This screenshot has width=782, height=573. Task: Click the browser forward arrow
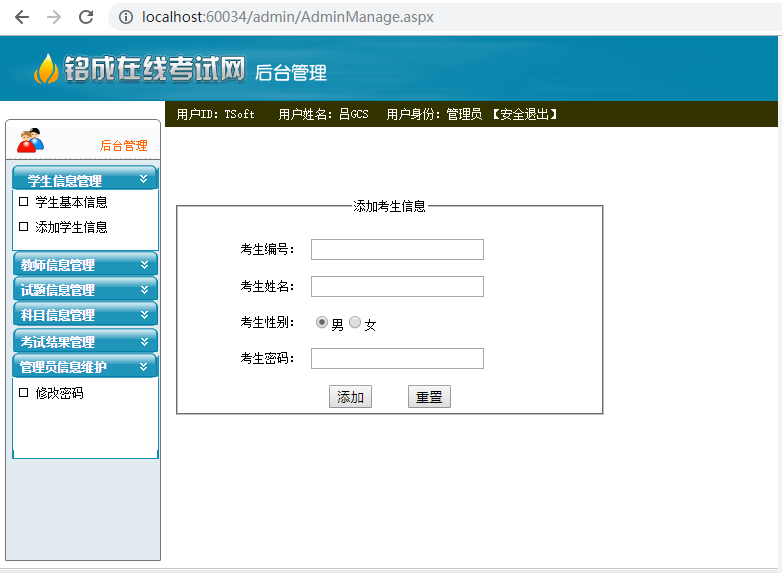pos(54,17)
